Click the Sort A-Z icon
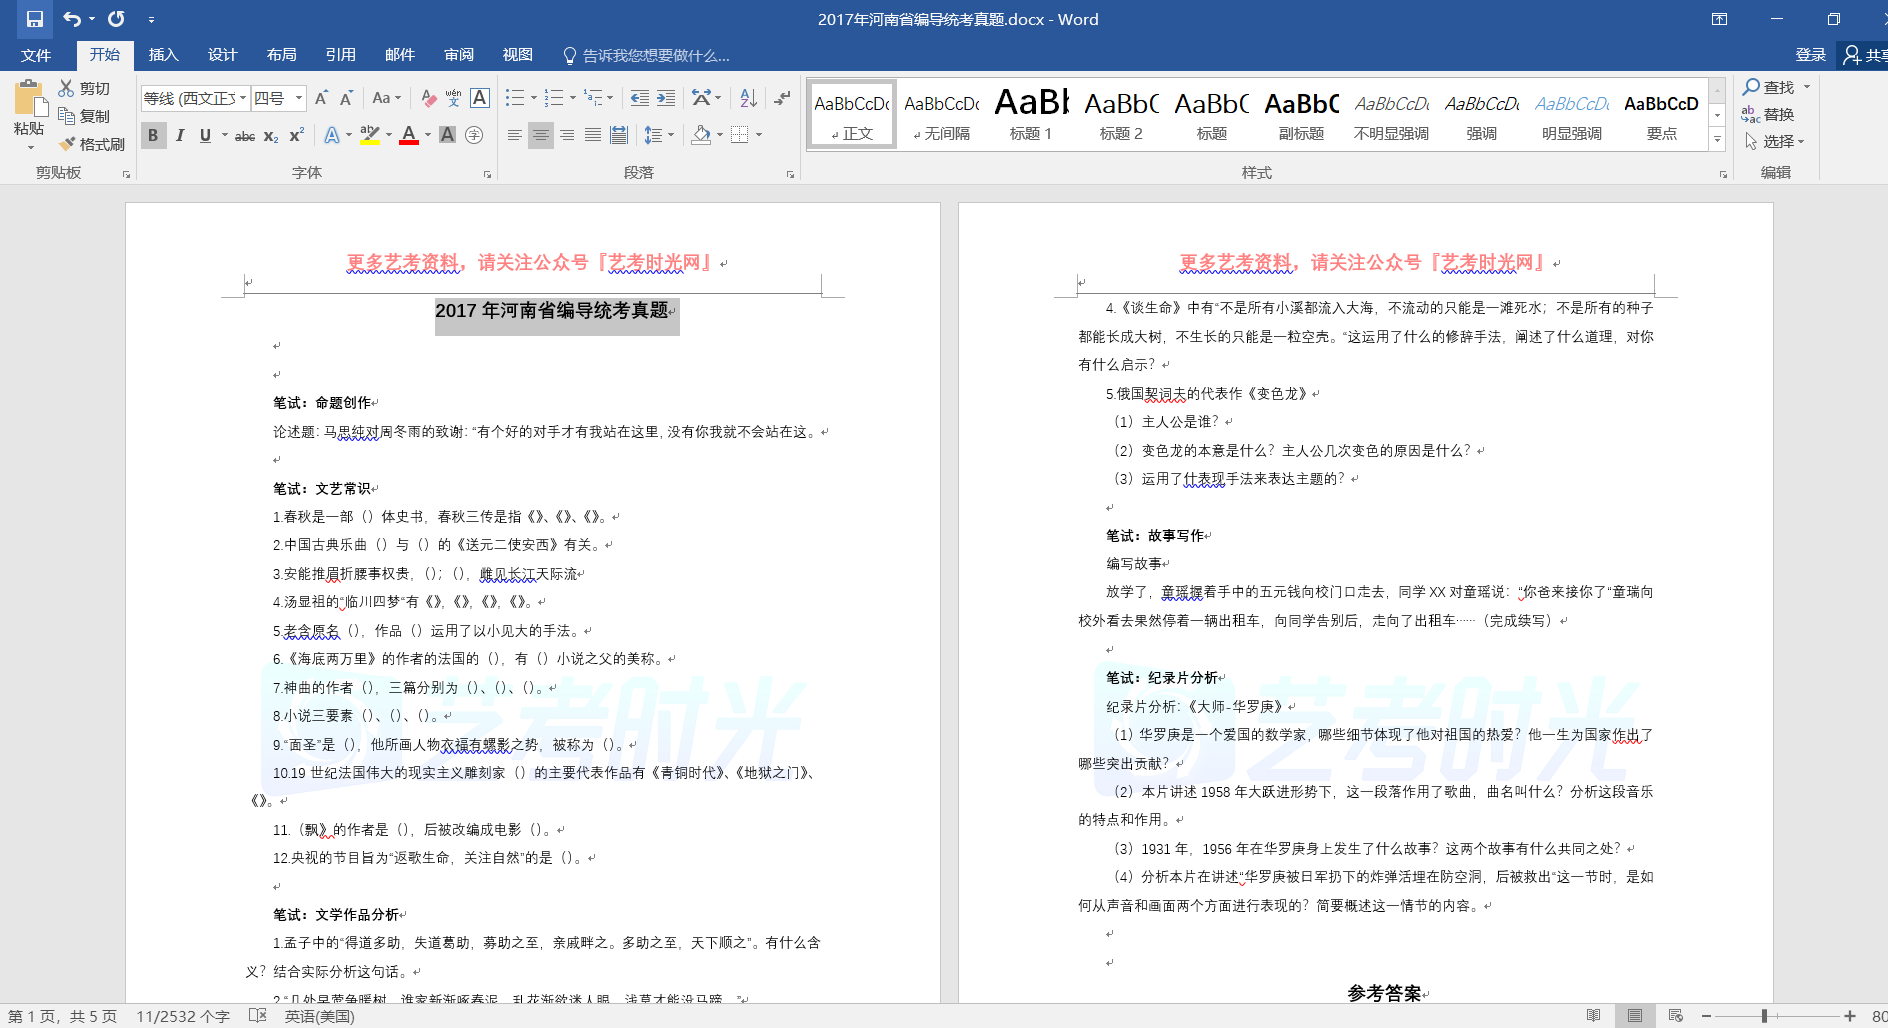 pos(748,98)
